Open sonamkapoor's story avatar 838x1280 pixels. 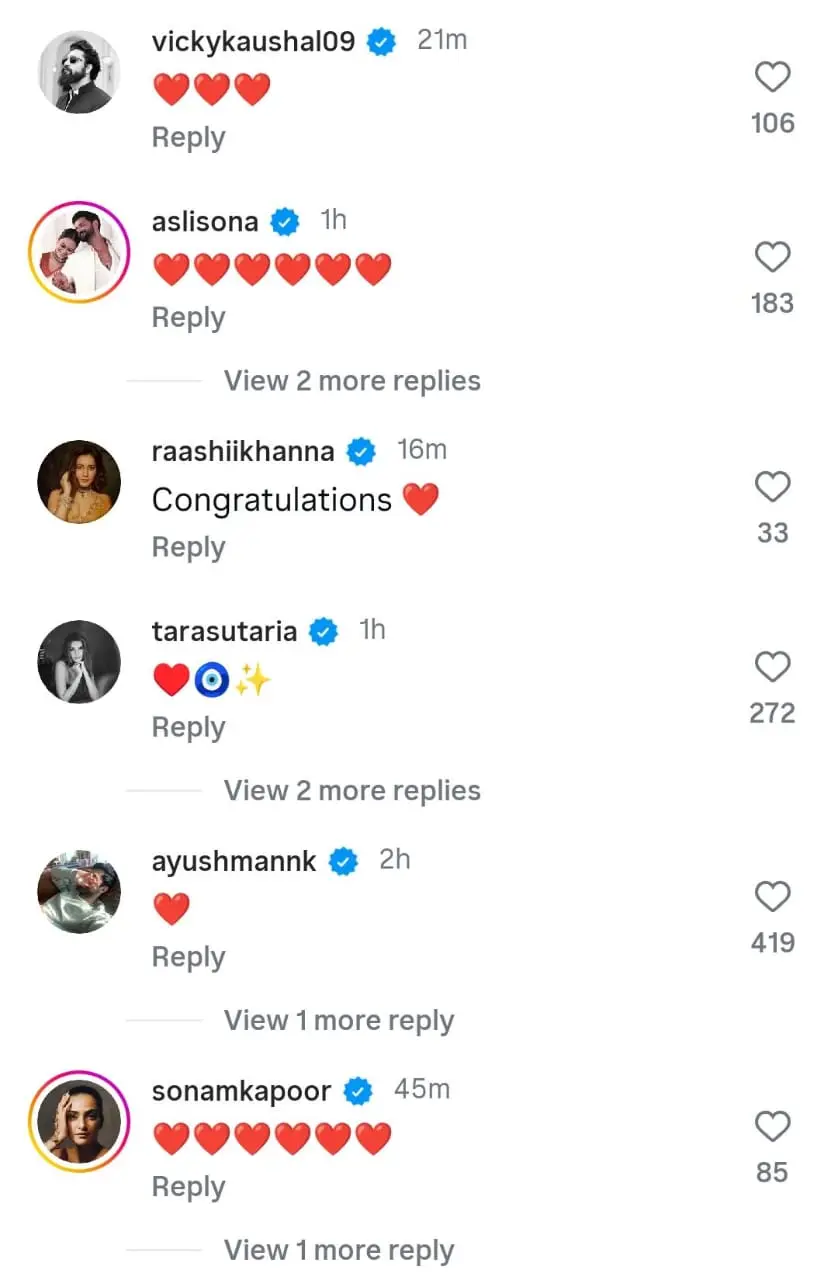pyautogui.click(x=79, y=1122)
